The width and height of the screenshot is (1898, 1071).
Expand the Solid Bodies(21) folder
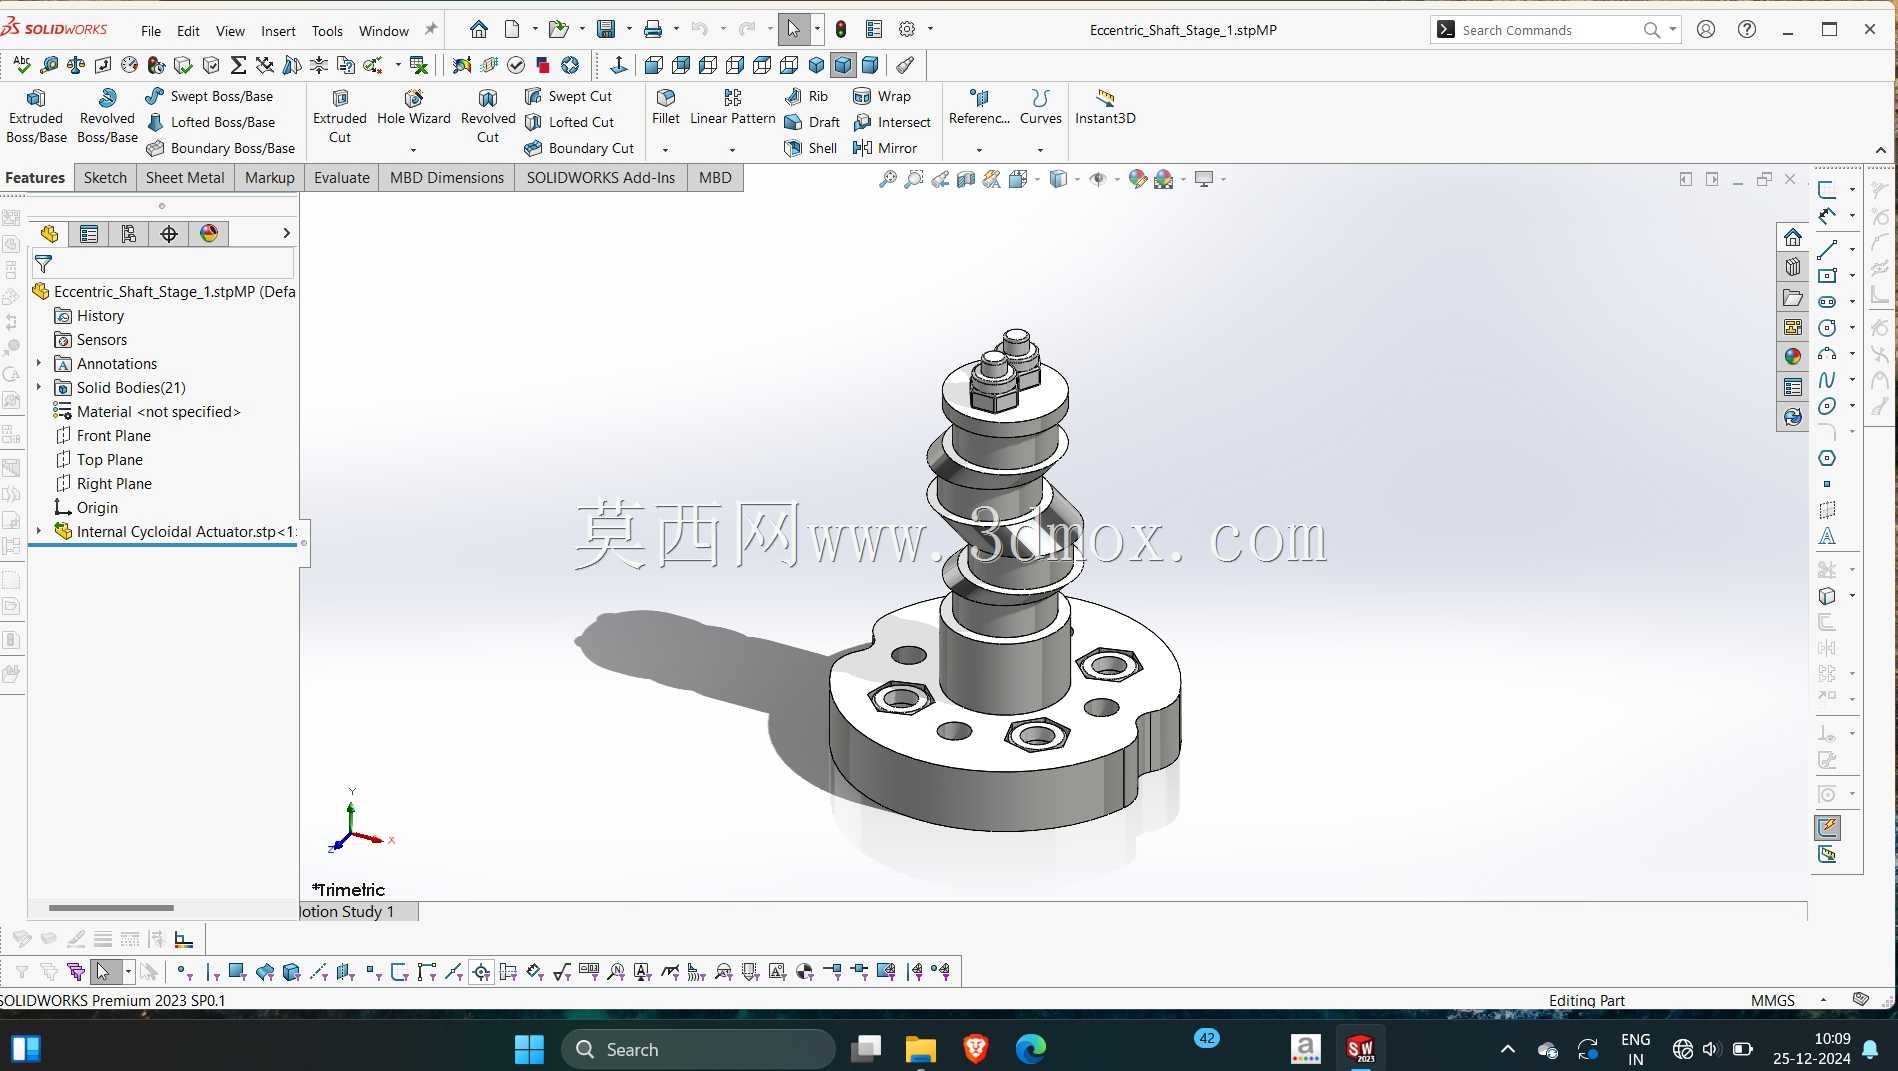[39, 388]
